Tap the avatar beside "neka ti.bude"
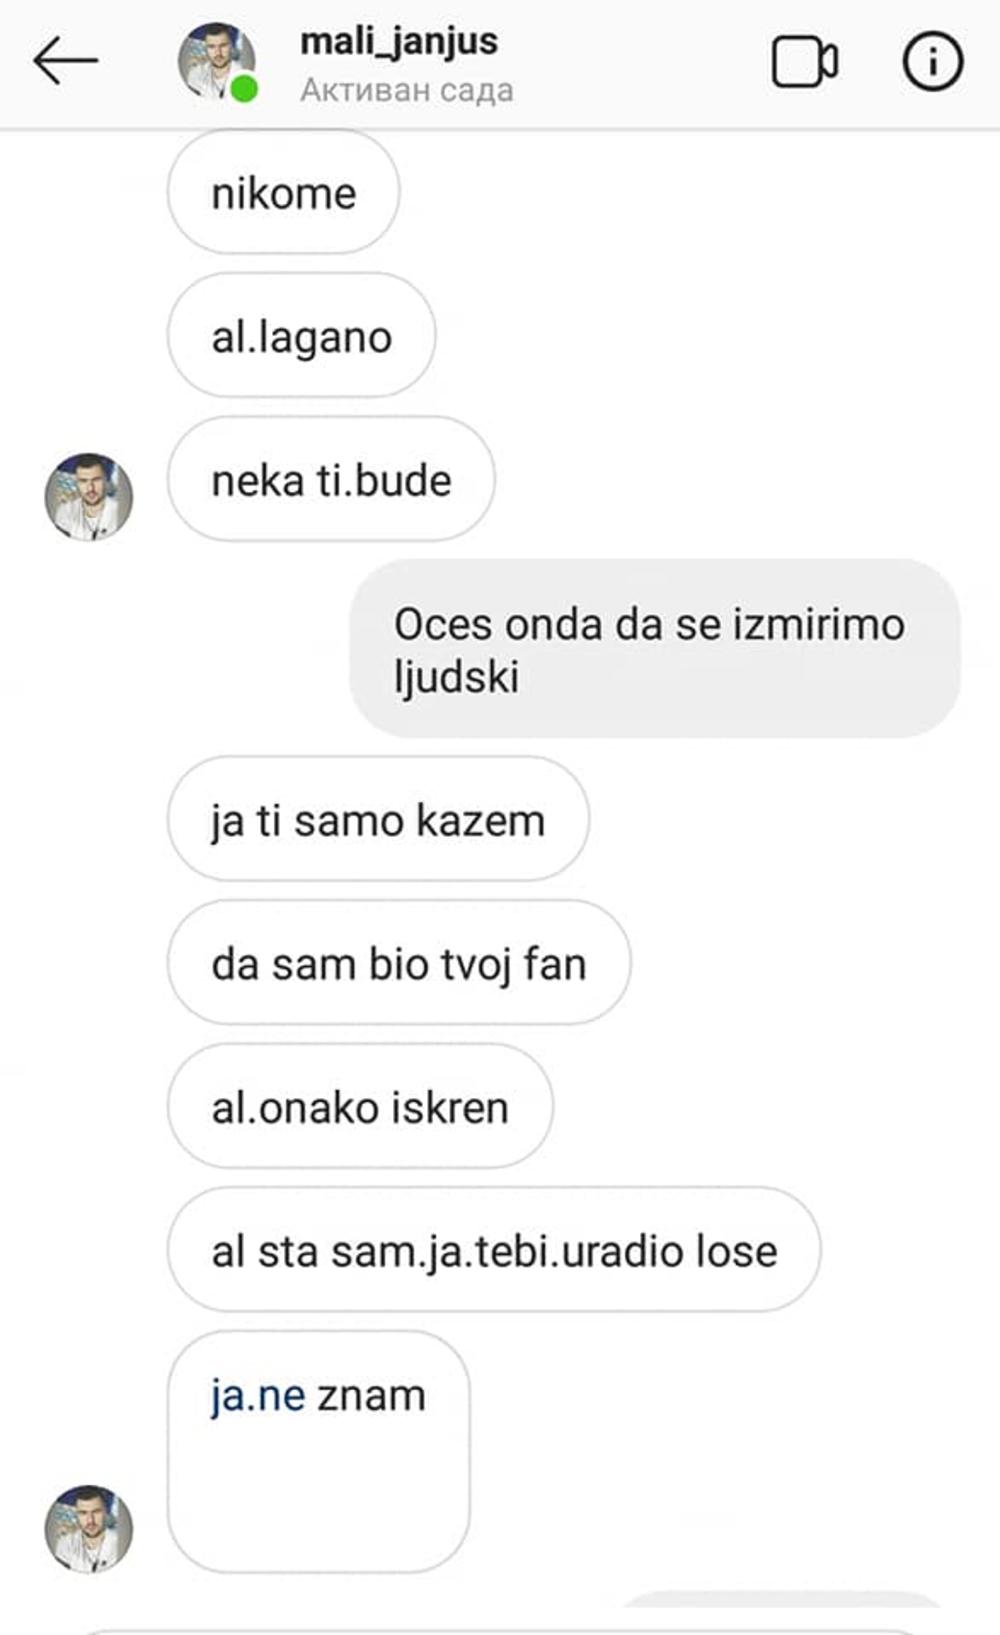The height and width of the screenshot is (1635, 1000). pyautogui.click(x=89, y=497)
